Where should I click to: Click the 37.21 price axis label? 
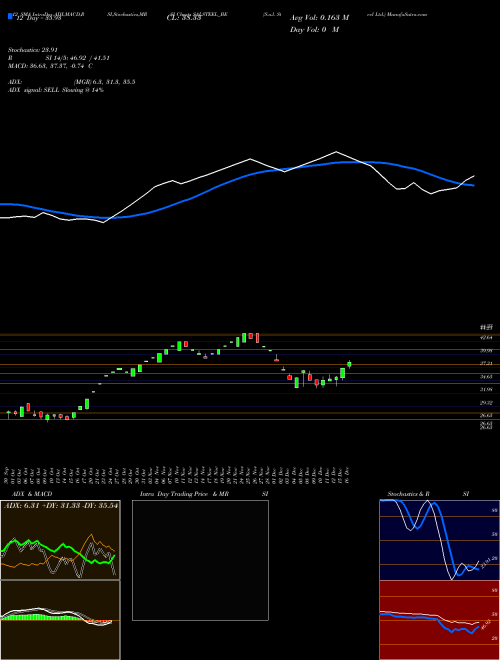(x=486, y=363)
